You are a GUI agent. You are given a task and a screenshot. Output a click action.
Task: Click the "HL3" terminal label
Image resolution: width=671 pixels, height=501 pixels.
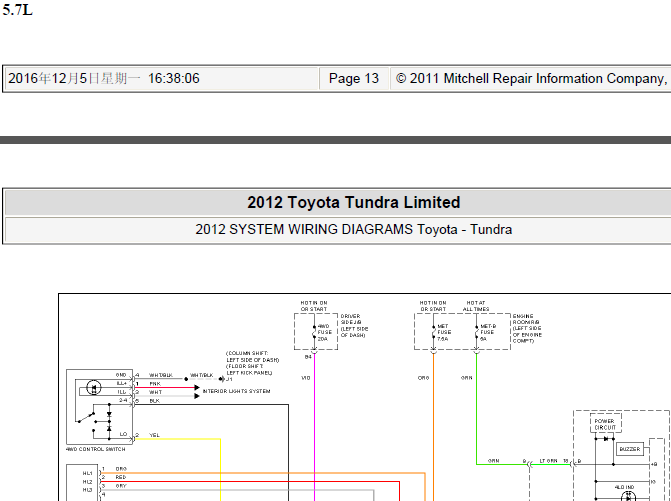87,490
